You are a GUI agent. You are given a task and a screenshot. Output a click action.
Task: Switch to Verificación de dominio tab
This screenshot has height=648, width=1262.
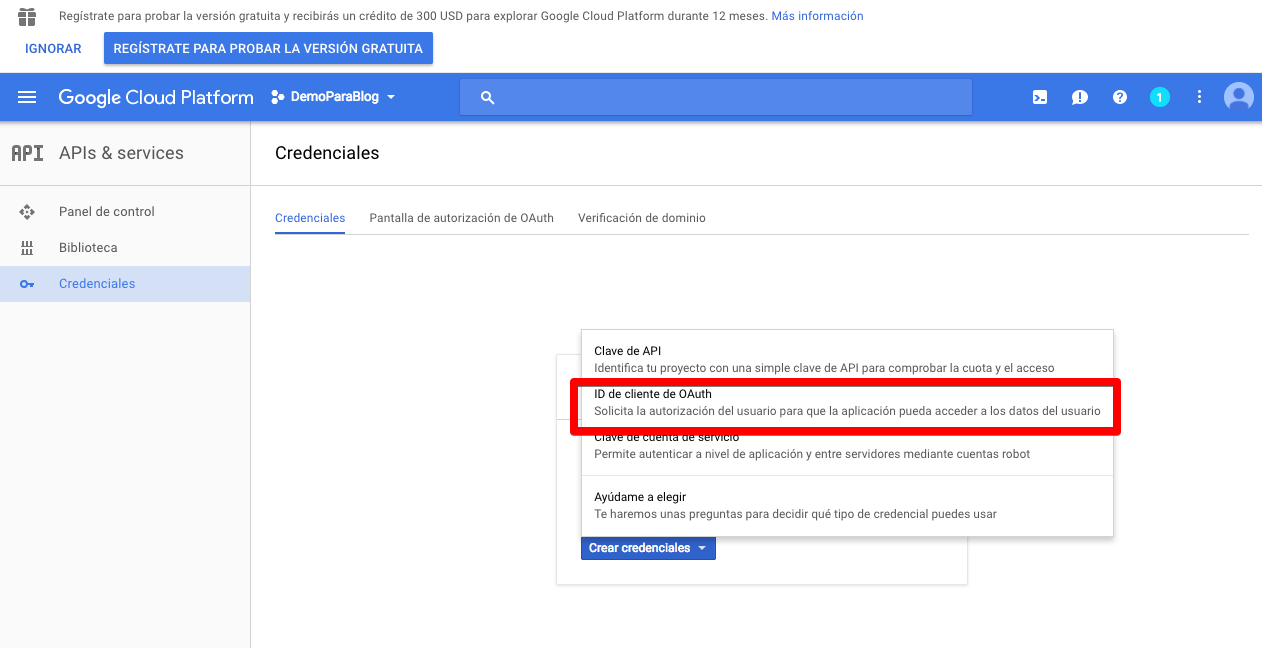(641, 218)
